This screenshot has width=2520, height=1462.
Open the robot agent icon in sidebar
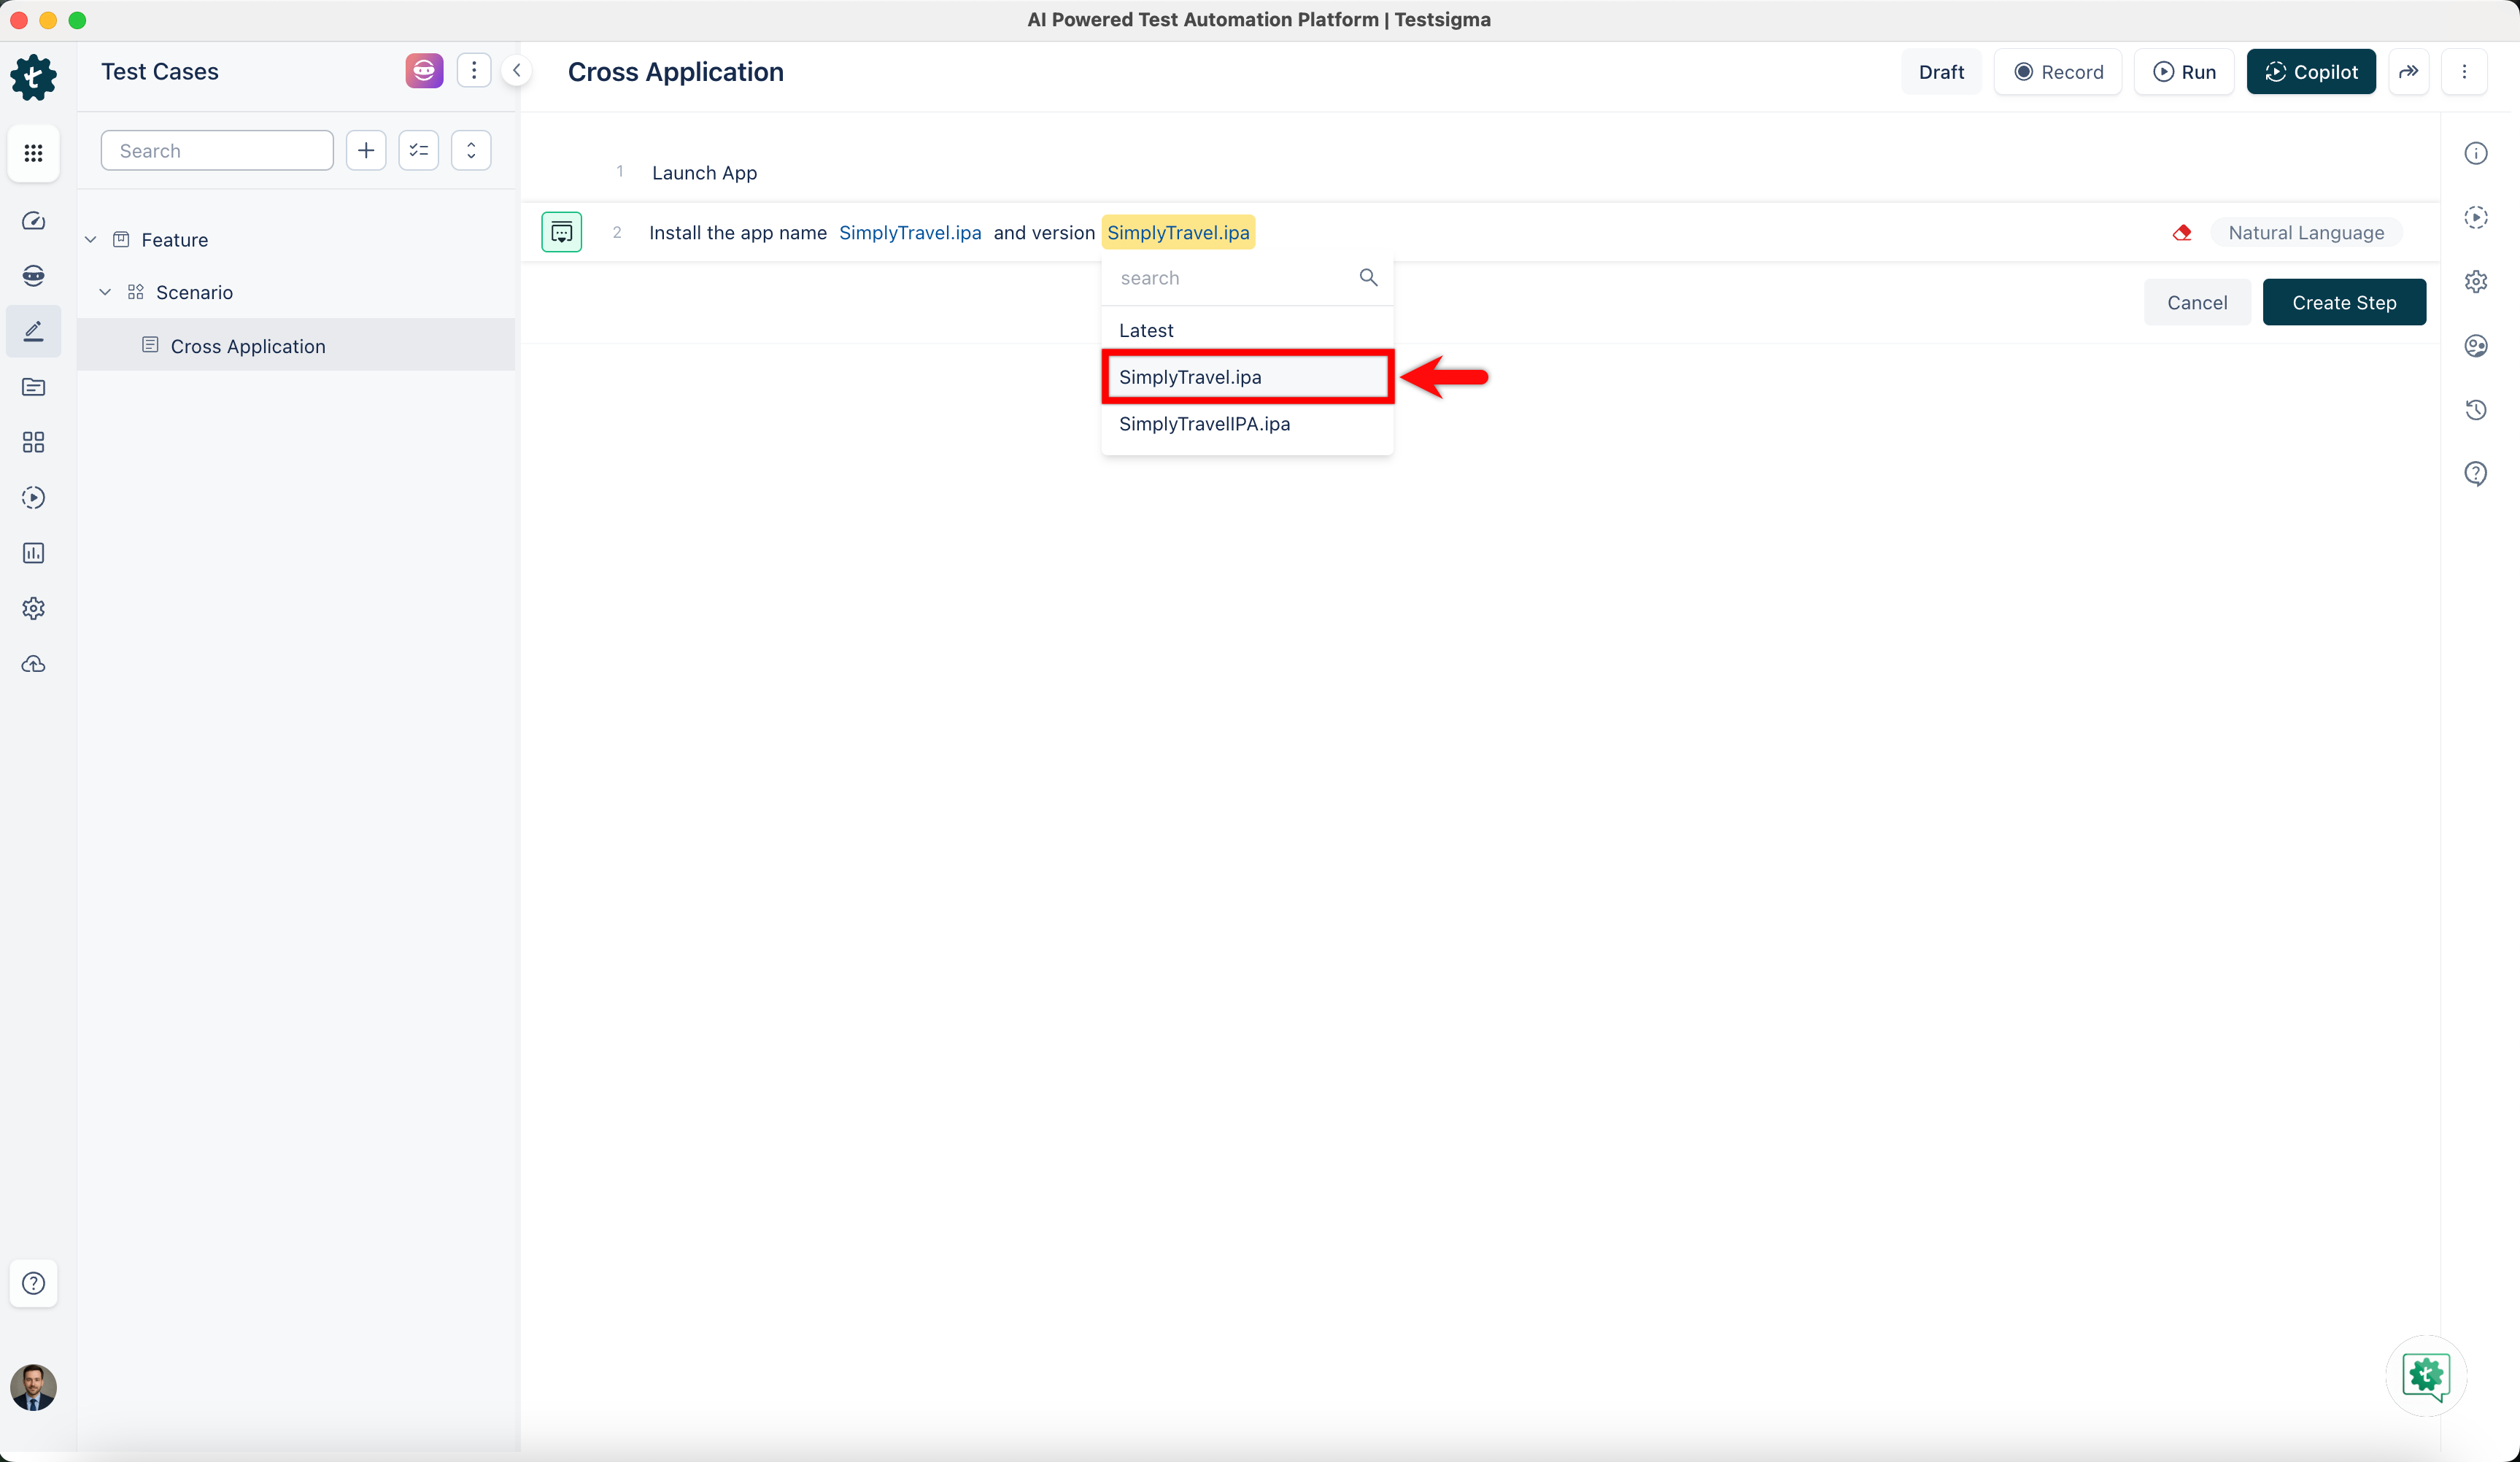pos(33,276)
